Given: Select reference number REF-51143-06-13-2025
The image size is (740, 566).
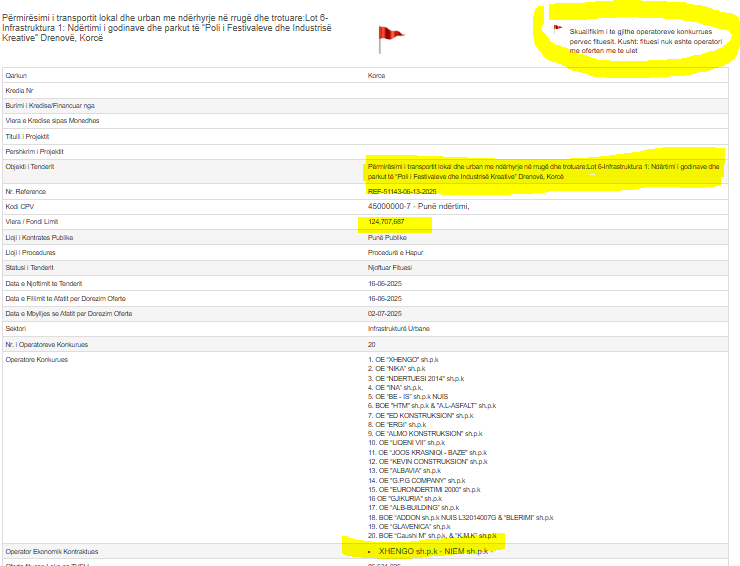Looking at the screenshot, I should [x=403, y=191].
